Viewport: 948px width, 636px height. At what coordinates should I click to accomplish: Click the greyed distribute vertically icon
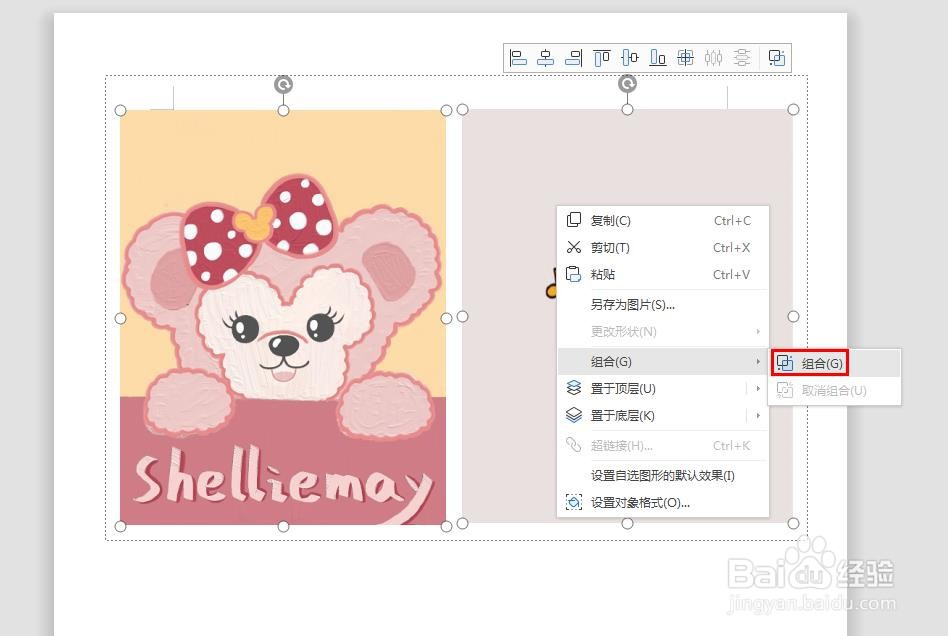coord(742,58)
